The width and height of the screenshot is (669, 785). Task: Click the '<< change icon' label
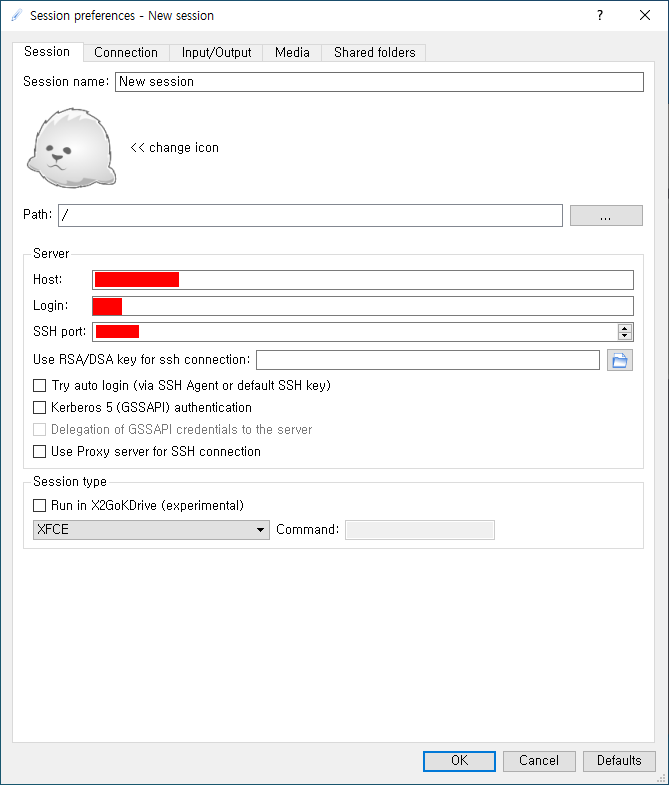click(174, 148)
